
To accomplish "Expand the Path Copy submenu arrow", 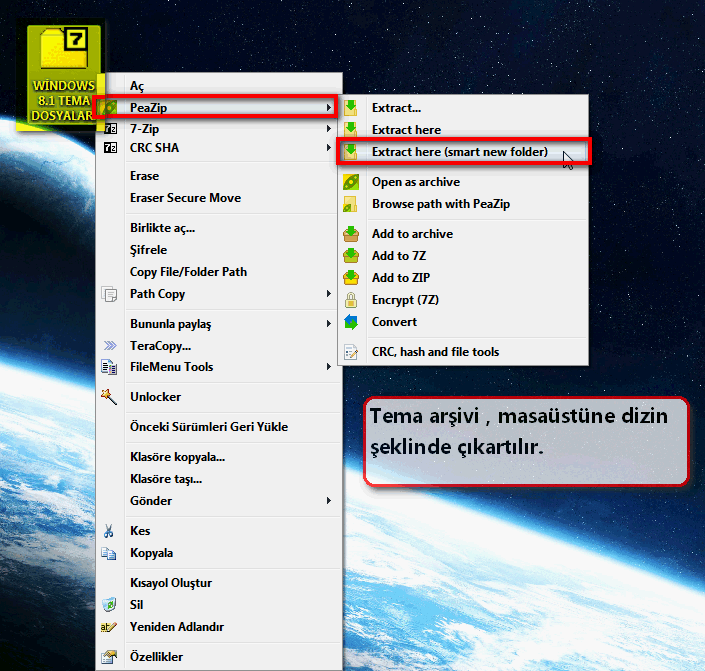I will click(329, 294).
